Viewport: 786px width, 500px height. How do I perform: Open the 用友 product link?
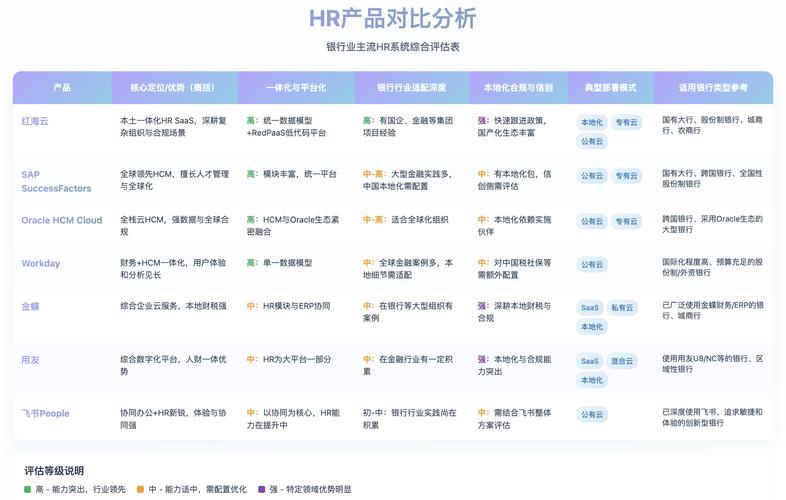click(x=30, y=360)
